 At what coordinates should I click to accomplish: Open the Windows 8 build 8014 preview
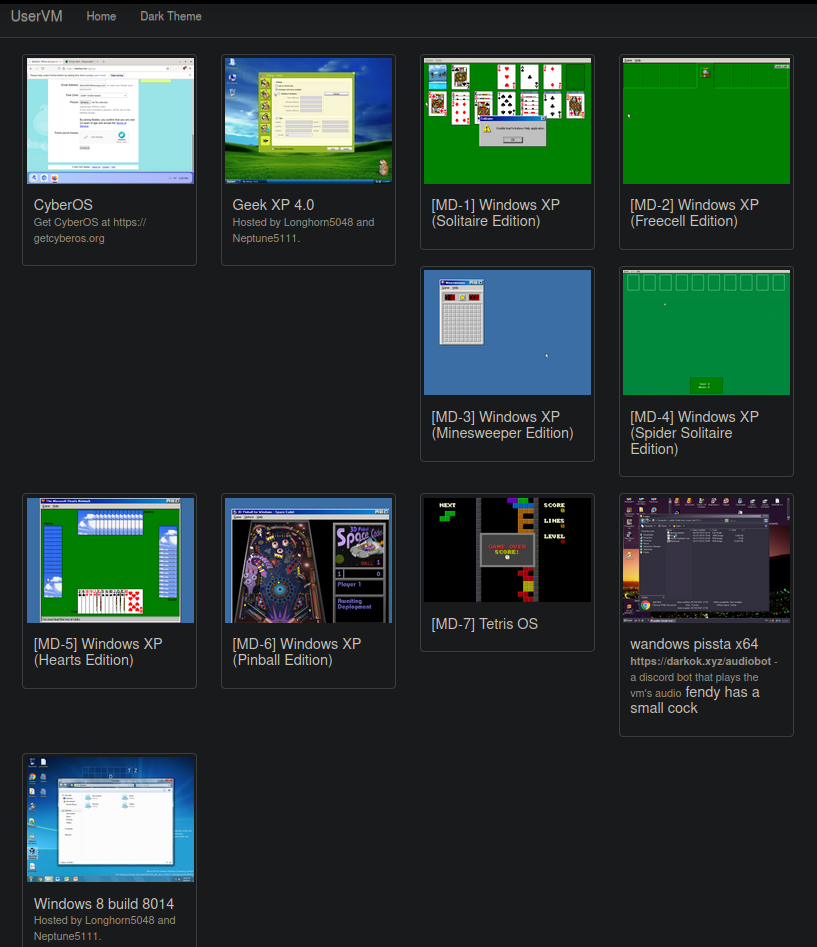(110, 819)
